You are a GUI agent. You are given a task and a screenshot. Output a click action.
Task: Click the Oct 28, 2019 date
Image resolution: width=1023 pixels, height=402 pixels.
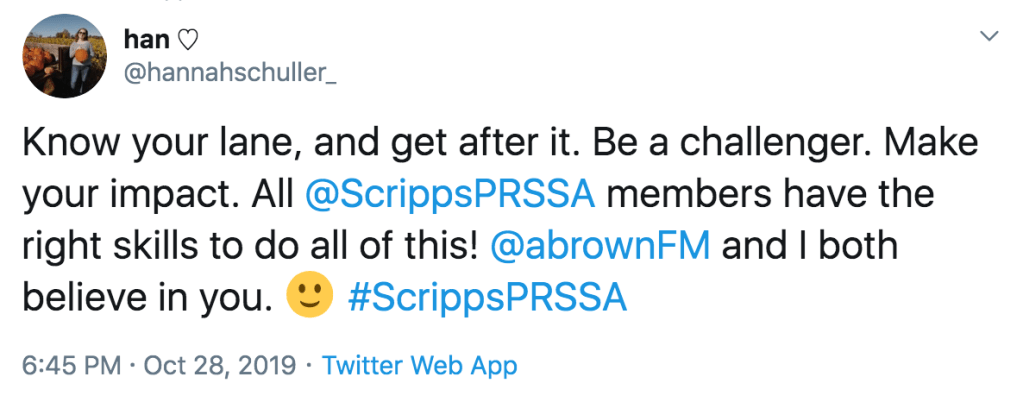tap(222, 366)
